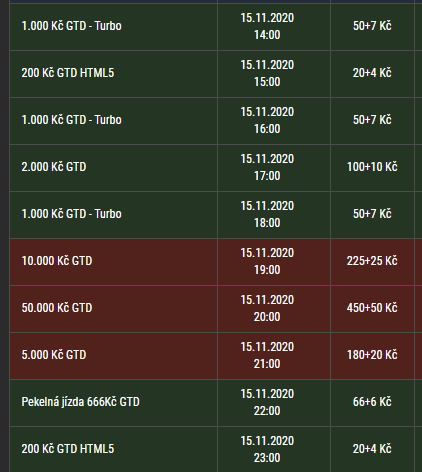Click the 450+50 Kč buy-in cell

click(x=372, y=309)
